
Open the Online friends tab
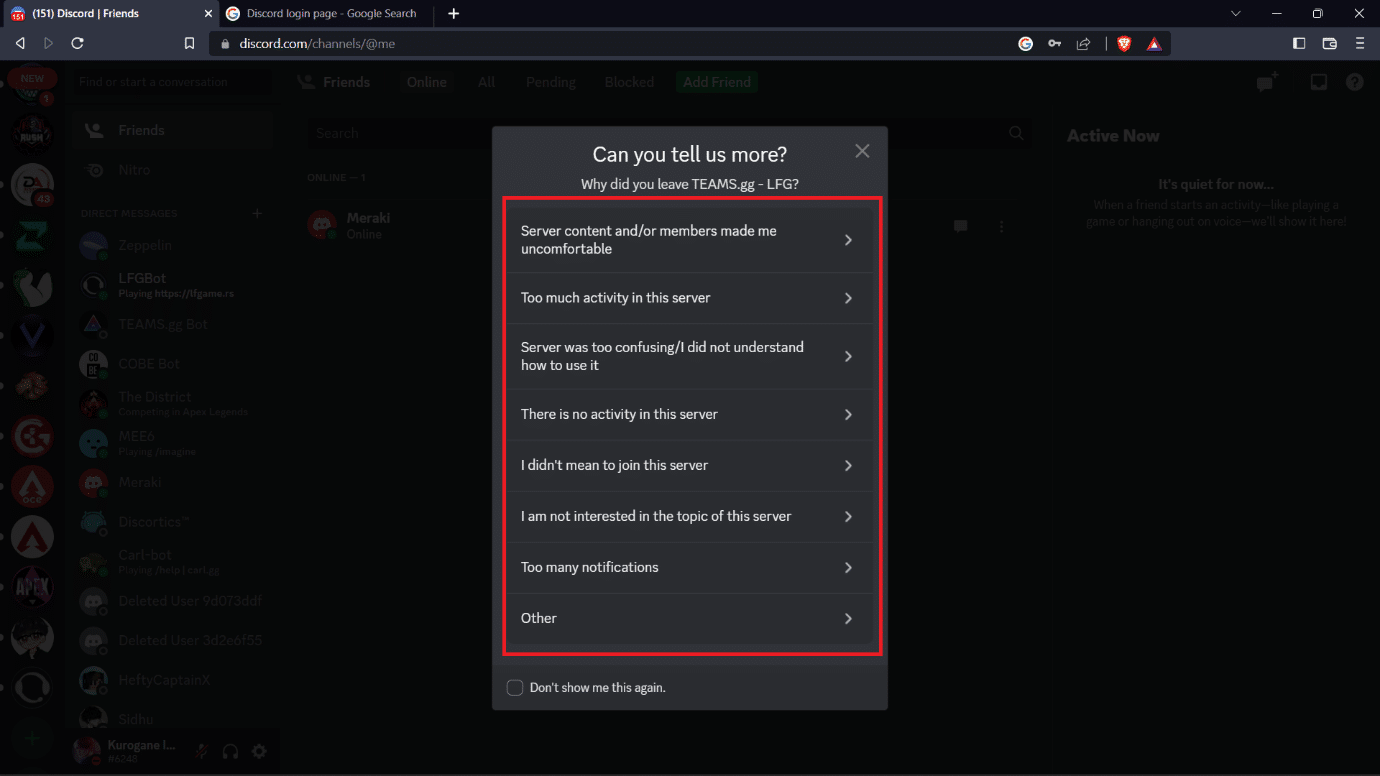[426, 82]
